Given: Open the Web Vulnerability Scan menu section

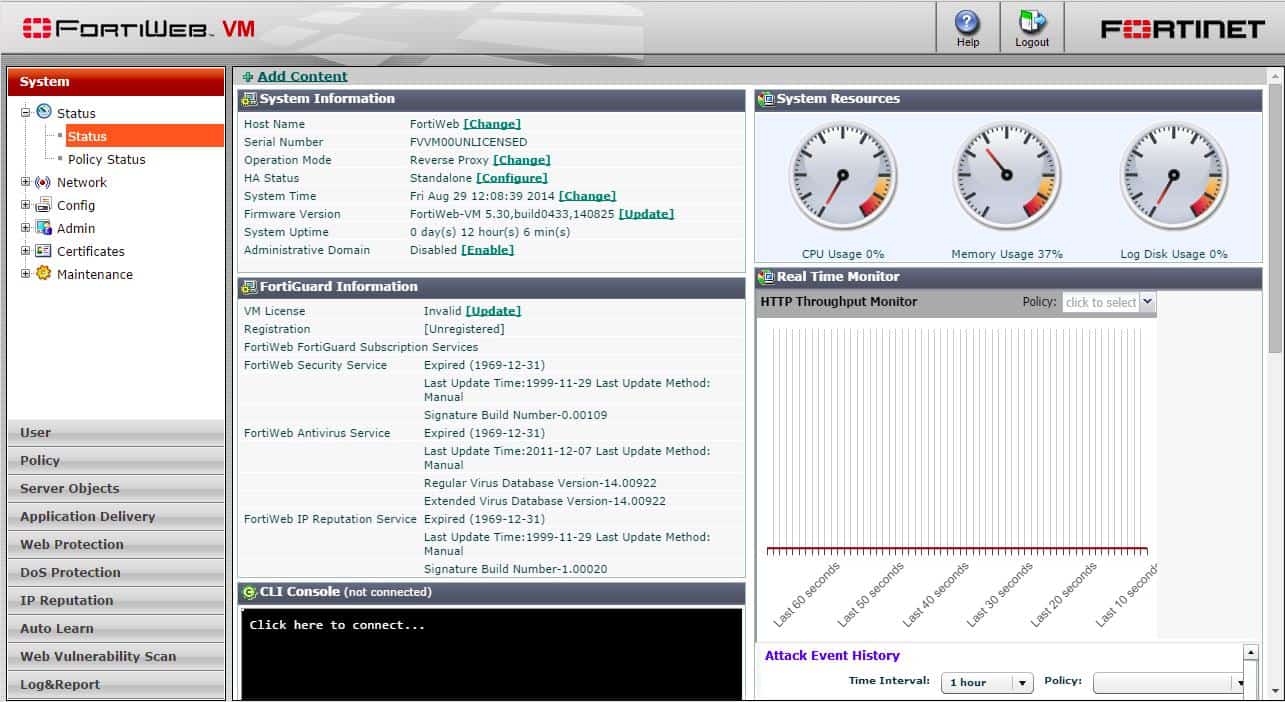Looking at the screenshot, I should point(116,657).
